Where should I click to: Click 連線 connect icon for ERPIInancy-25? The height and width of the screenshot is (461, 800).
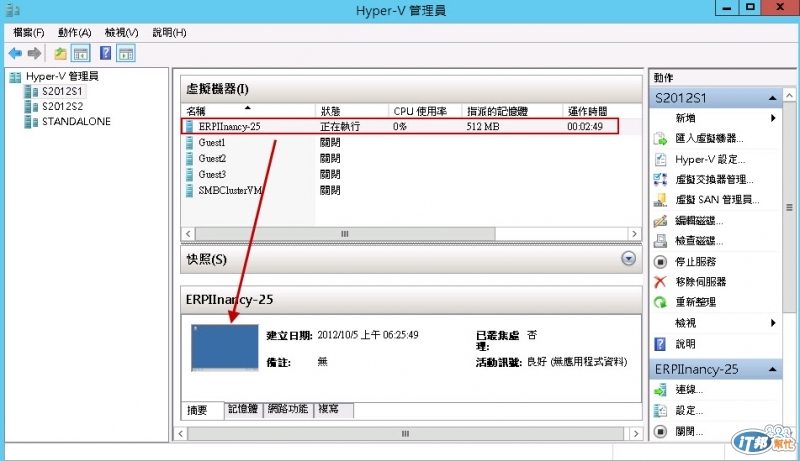[x=660, y=390]
